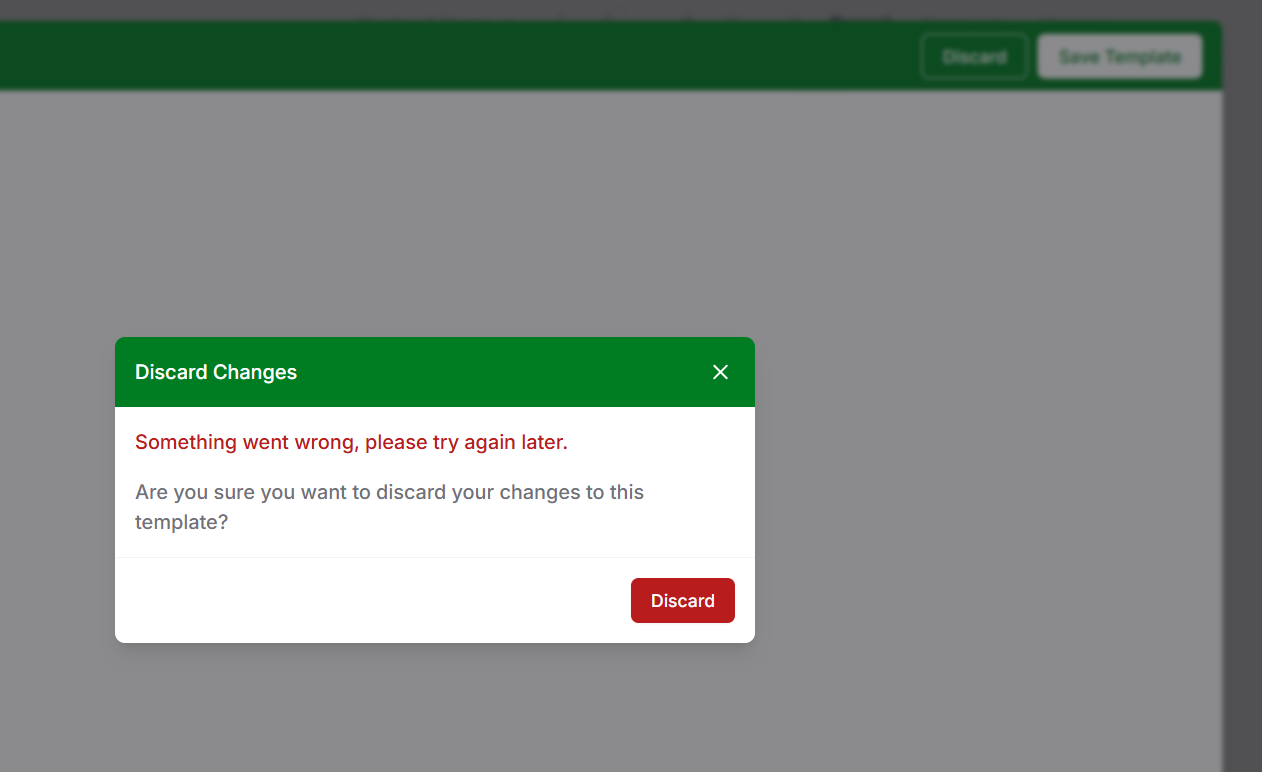
Task: Click the blurred green page toolbar left of Discard
Action: (450, 57)
